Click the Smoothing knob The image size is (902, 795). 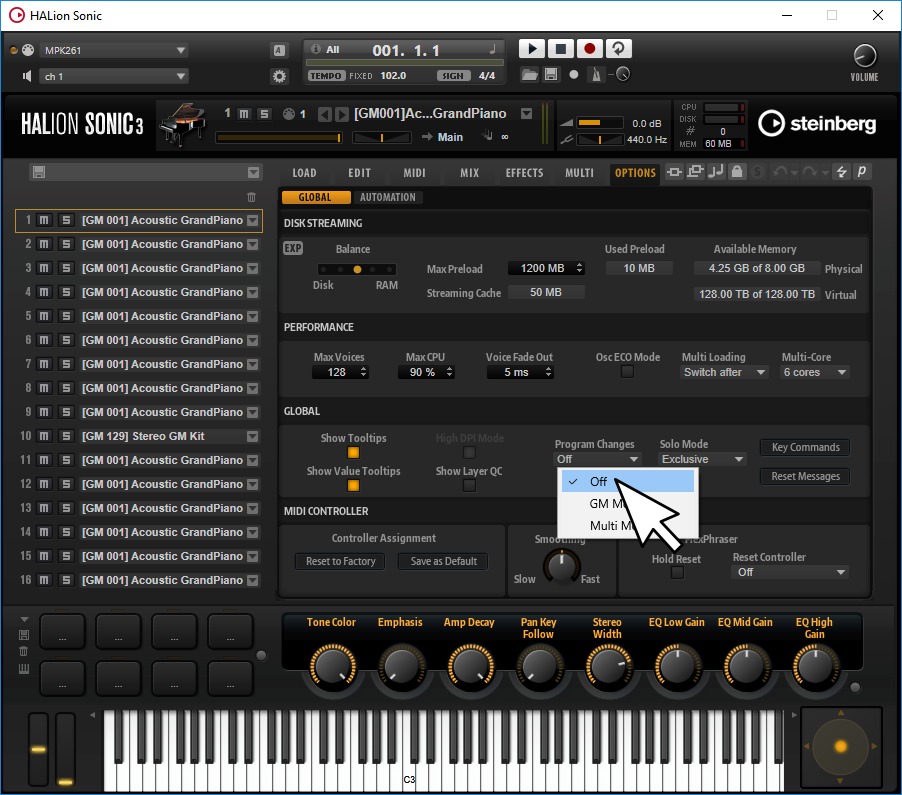point(561,566)
